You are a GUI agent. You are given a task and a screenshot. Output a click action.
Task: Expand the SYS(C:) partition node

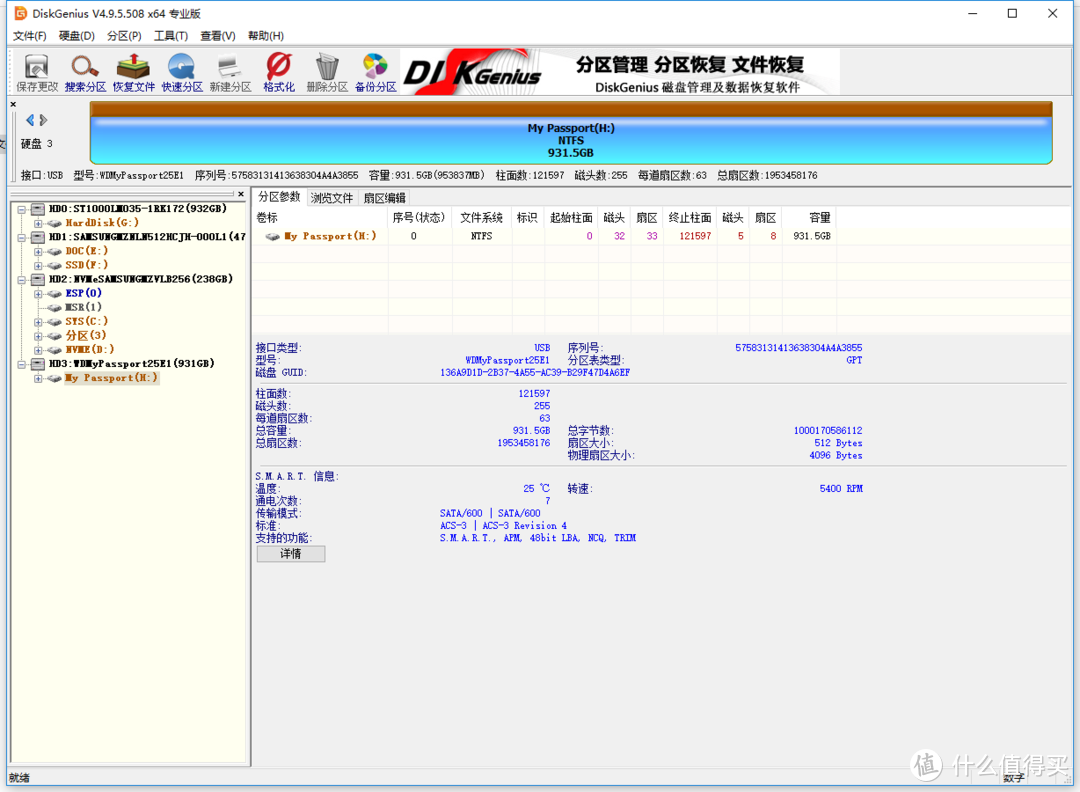39,322
